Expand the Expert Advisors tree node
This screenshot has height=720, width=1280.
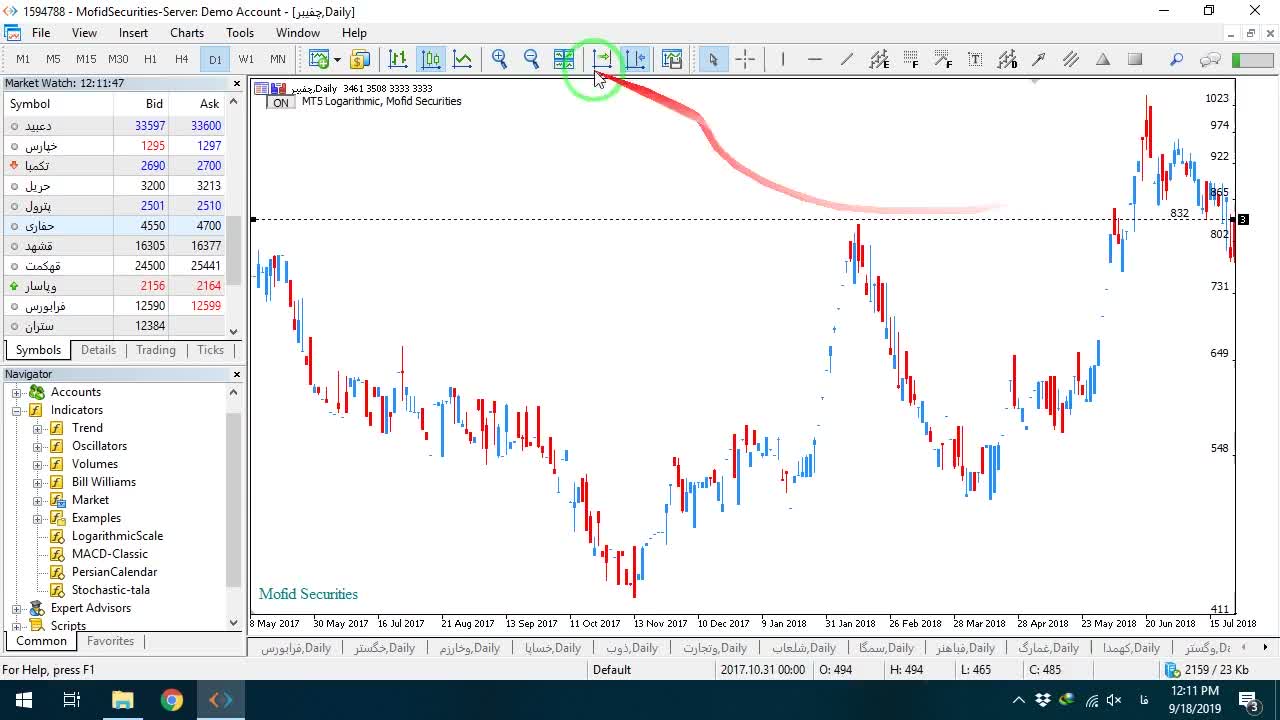17,608
